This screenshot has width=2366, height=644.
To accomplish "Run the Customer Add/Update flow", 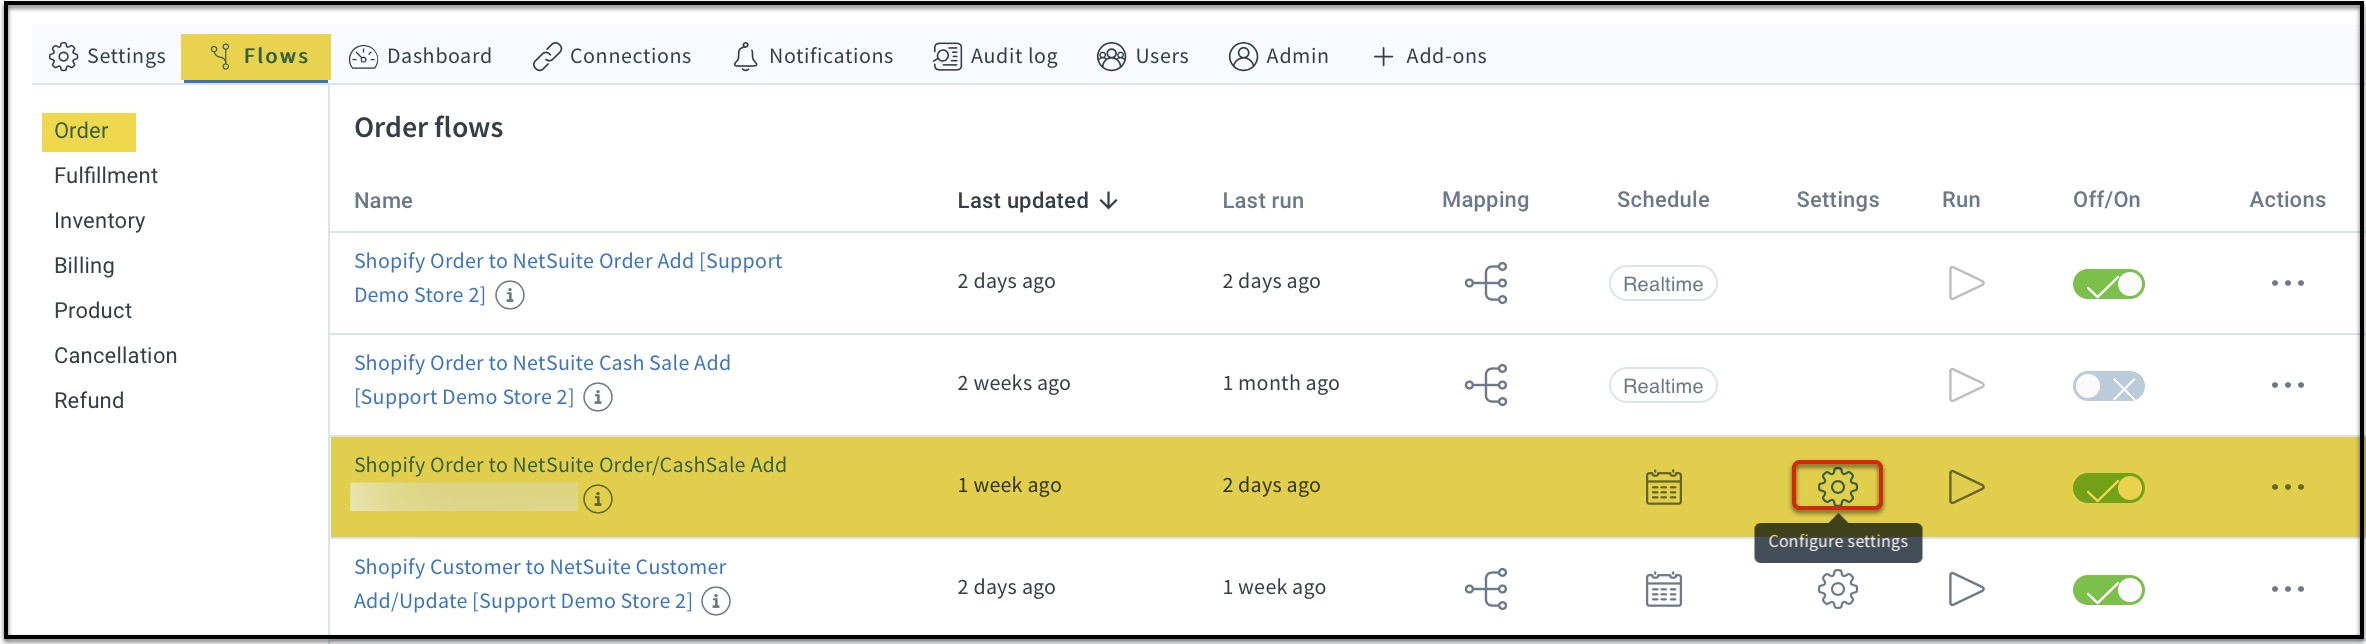I will (1966, 589).
